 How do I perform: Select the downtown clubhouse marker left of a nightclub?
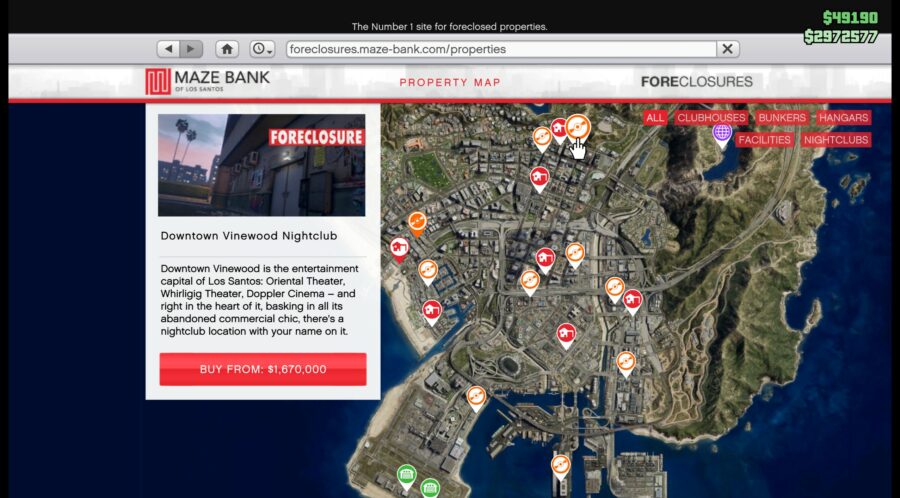click(x=545, y=259)
